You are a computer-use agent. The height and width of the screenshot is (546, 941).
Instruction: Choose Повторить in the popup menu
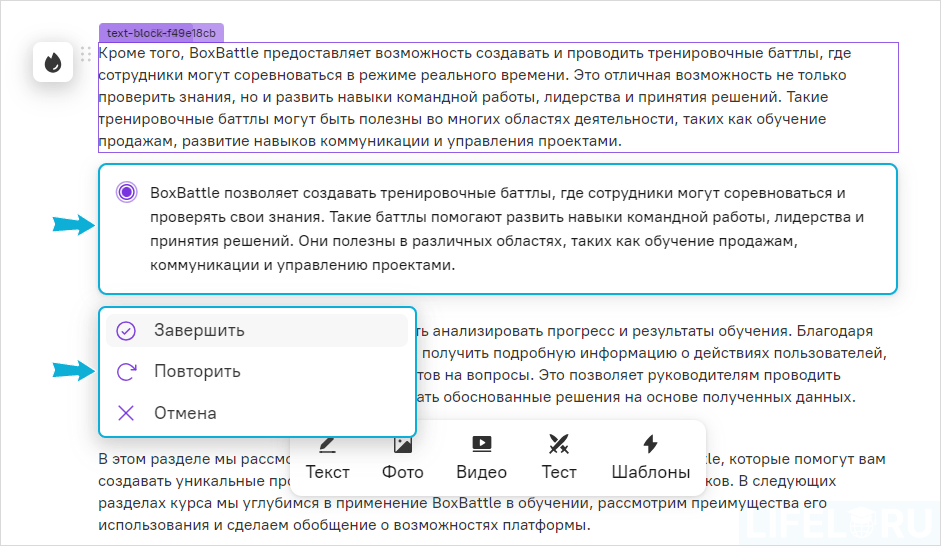pos(257,371)
